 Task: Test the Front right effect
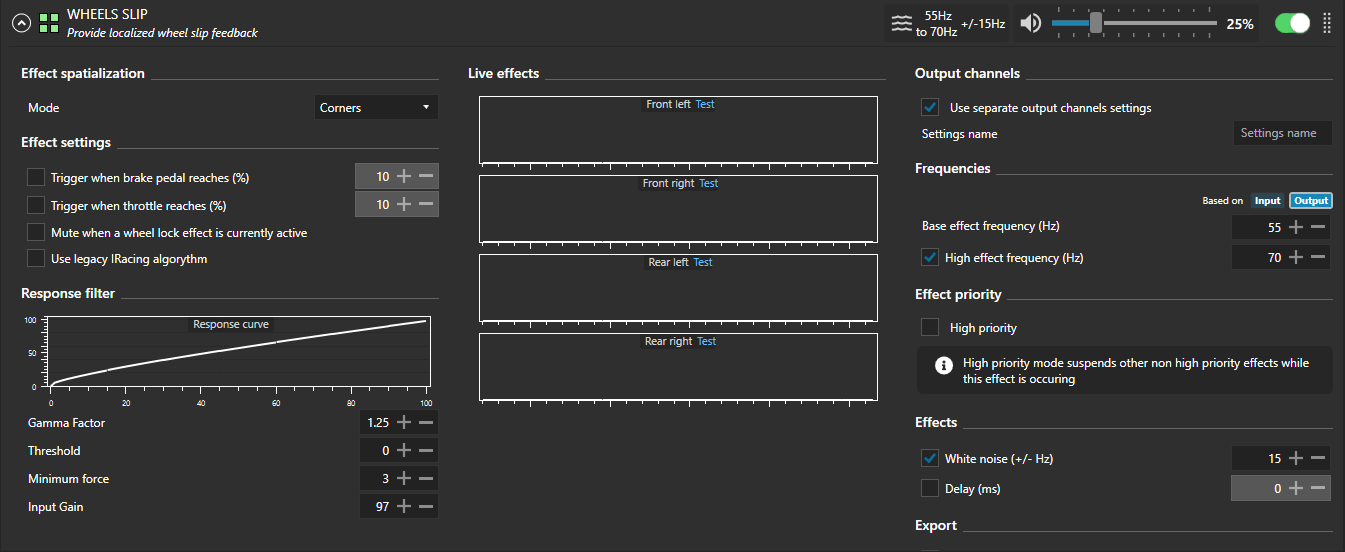709,183
